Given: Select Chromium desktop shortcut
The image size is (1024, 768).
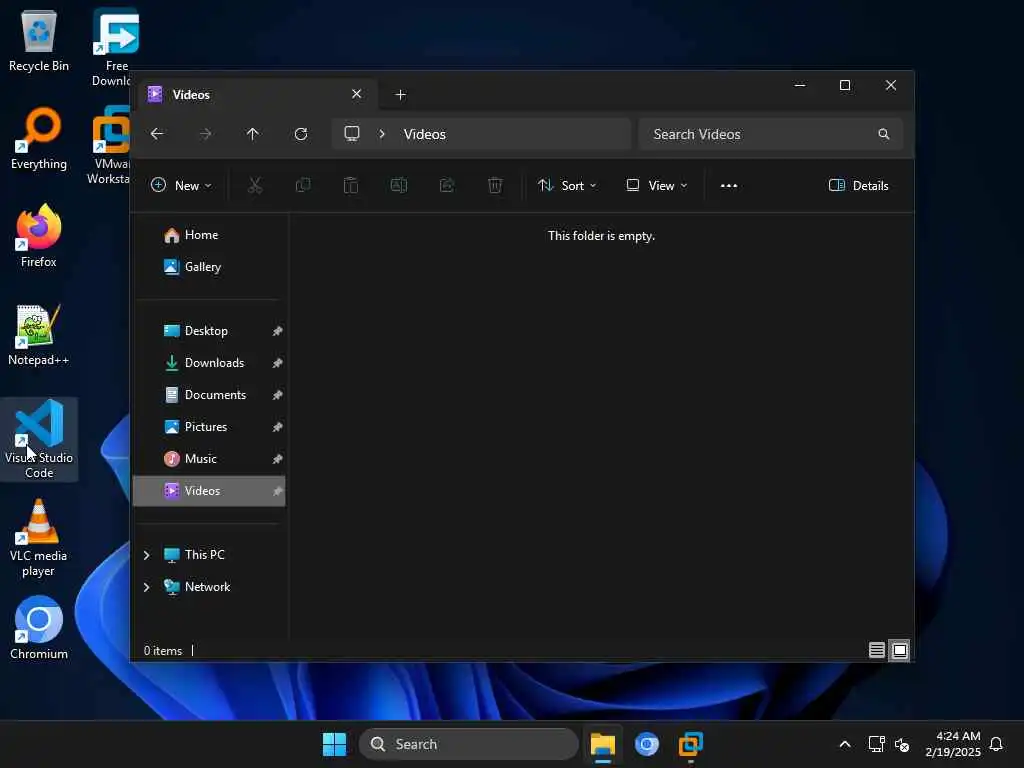Looking at the screenshot, I should pos(39,628).
